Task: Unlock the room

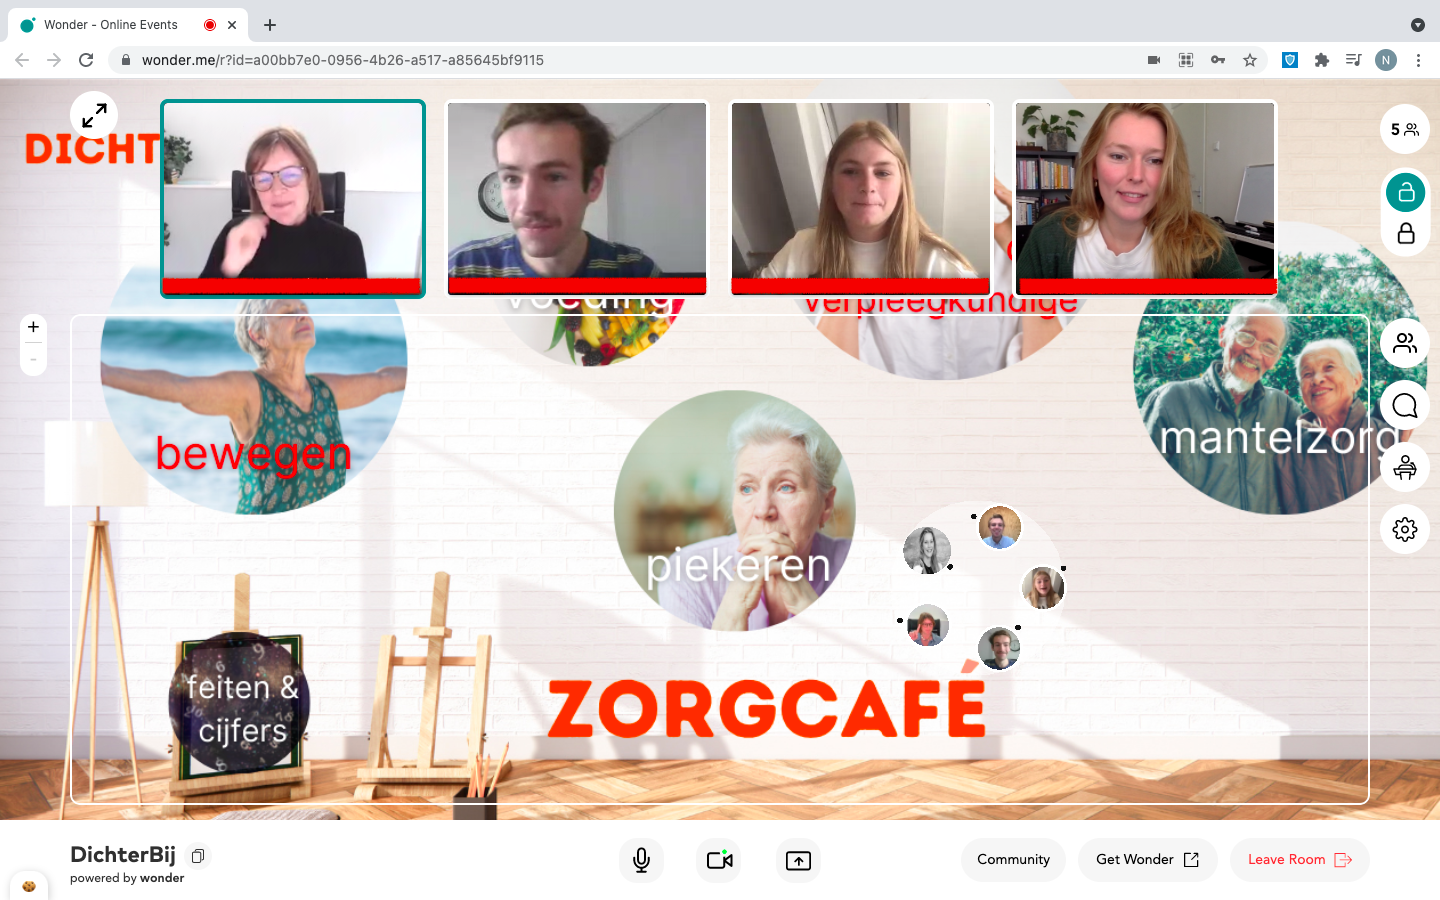Action: (x=1404, y=192)
